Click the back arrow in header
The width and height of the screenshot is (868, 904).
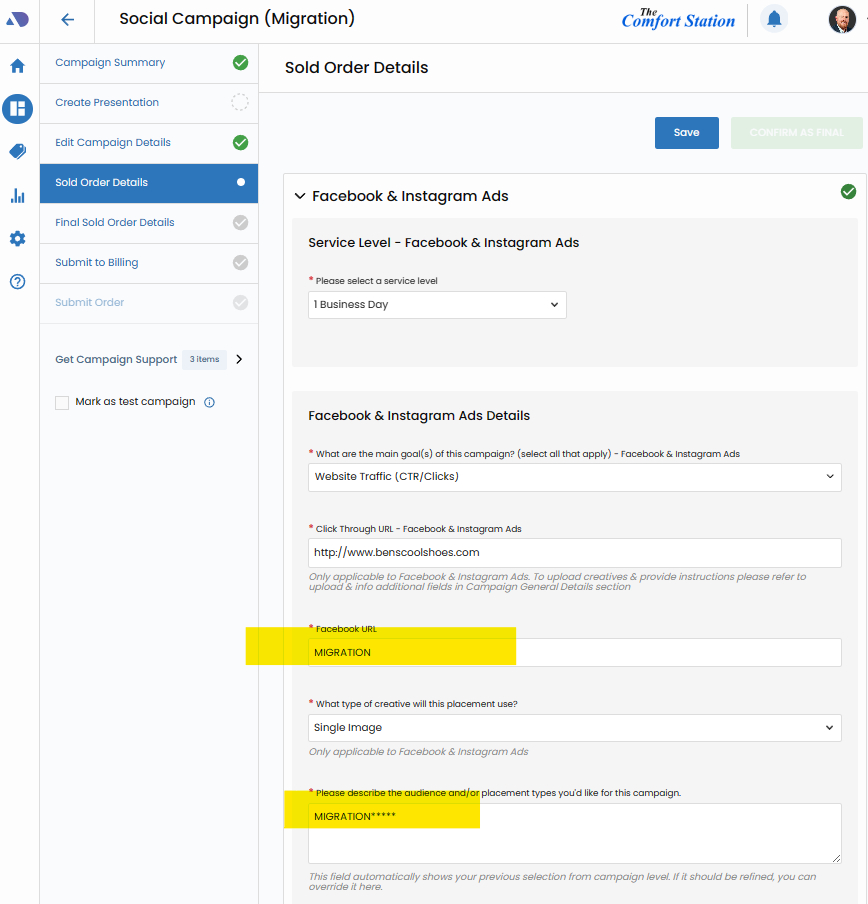[67, 19]
